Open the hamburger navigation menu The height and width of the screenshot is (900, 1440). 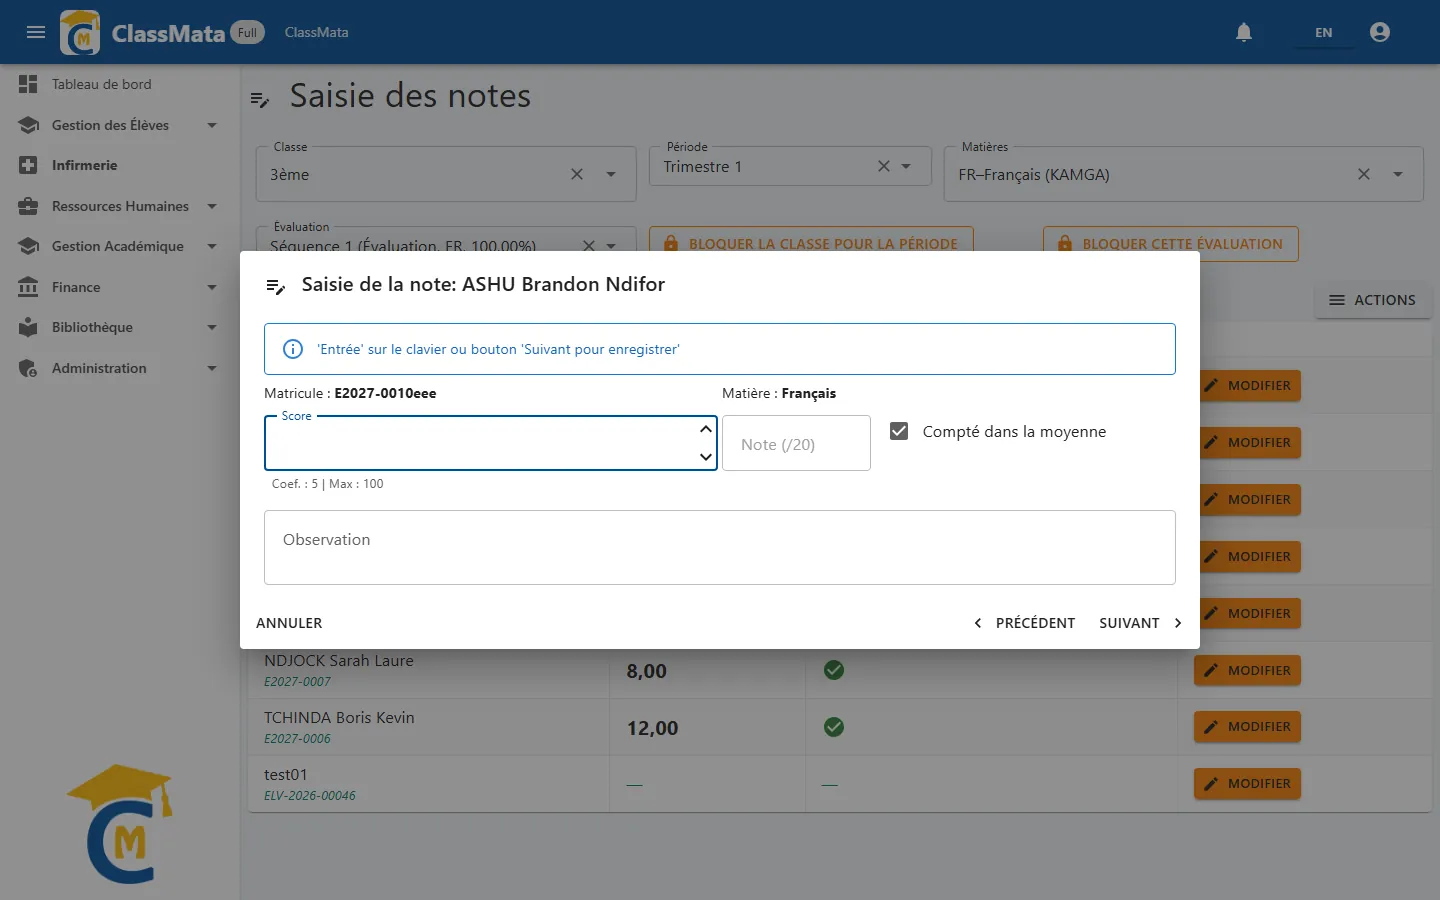(36, 32)
